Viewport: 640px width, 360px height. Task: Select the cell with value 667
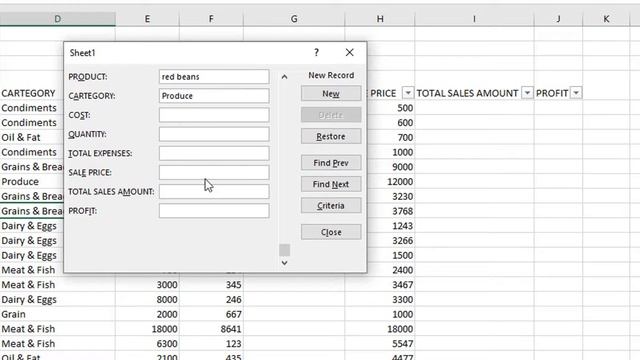211,314
